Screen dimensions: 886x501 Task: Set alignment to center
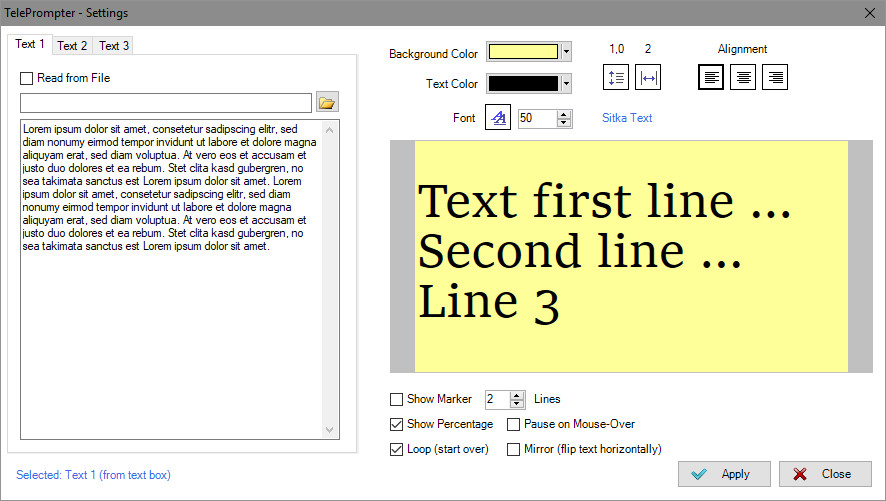[x=743, y=77]
